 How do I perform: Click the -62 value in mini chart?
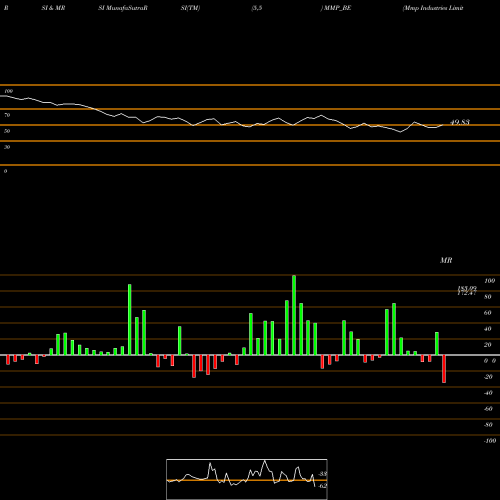322,486
